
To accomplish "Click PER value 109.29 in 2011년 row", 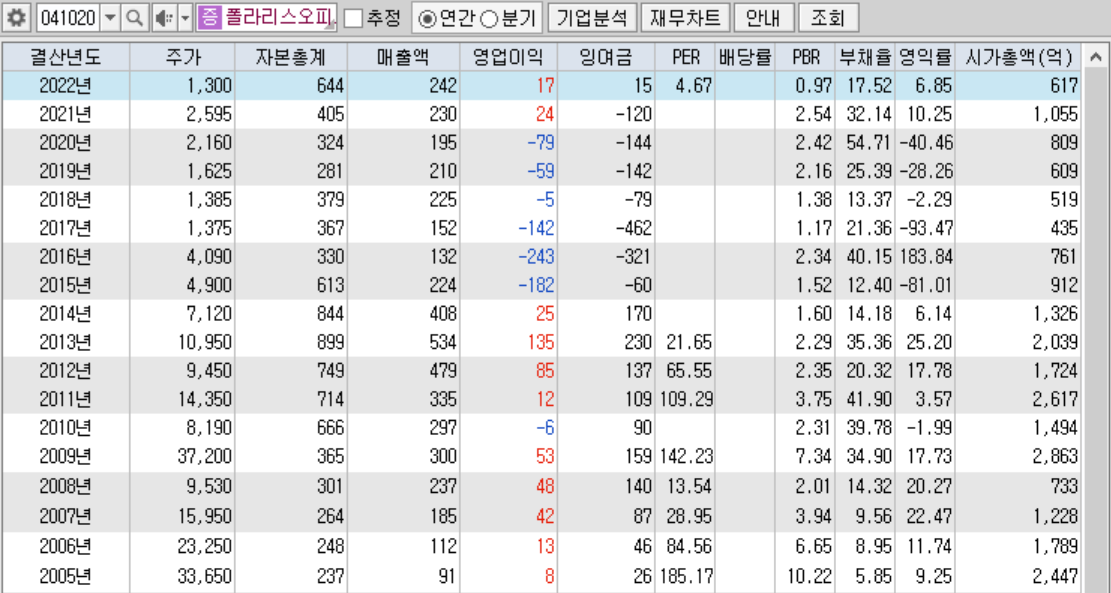I will coord(687,399).
